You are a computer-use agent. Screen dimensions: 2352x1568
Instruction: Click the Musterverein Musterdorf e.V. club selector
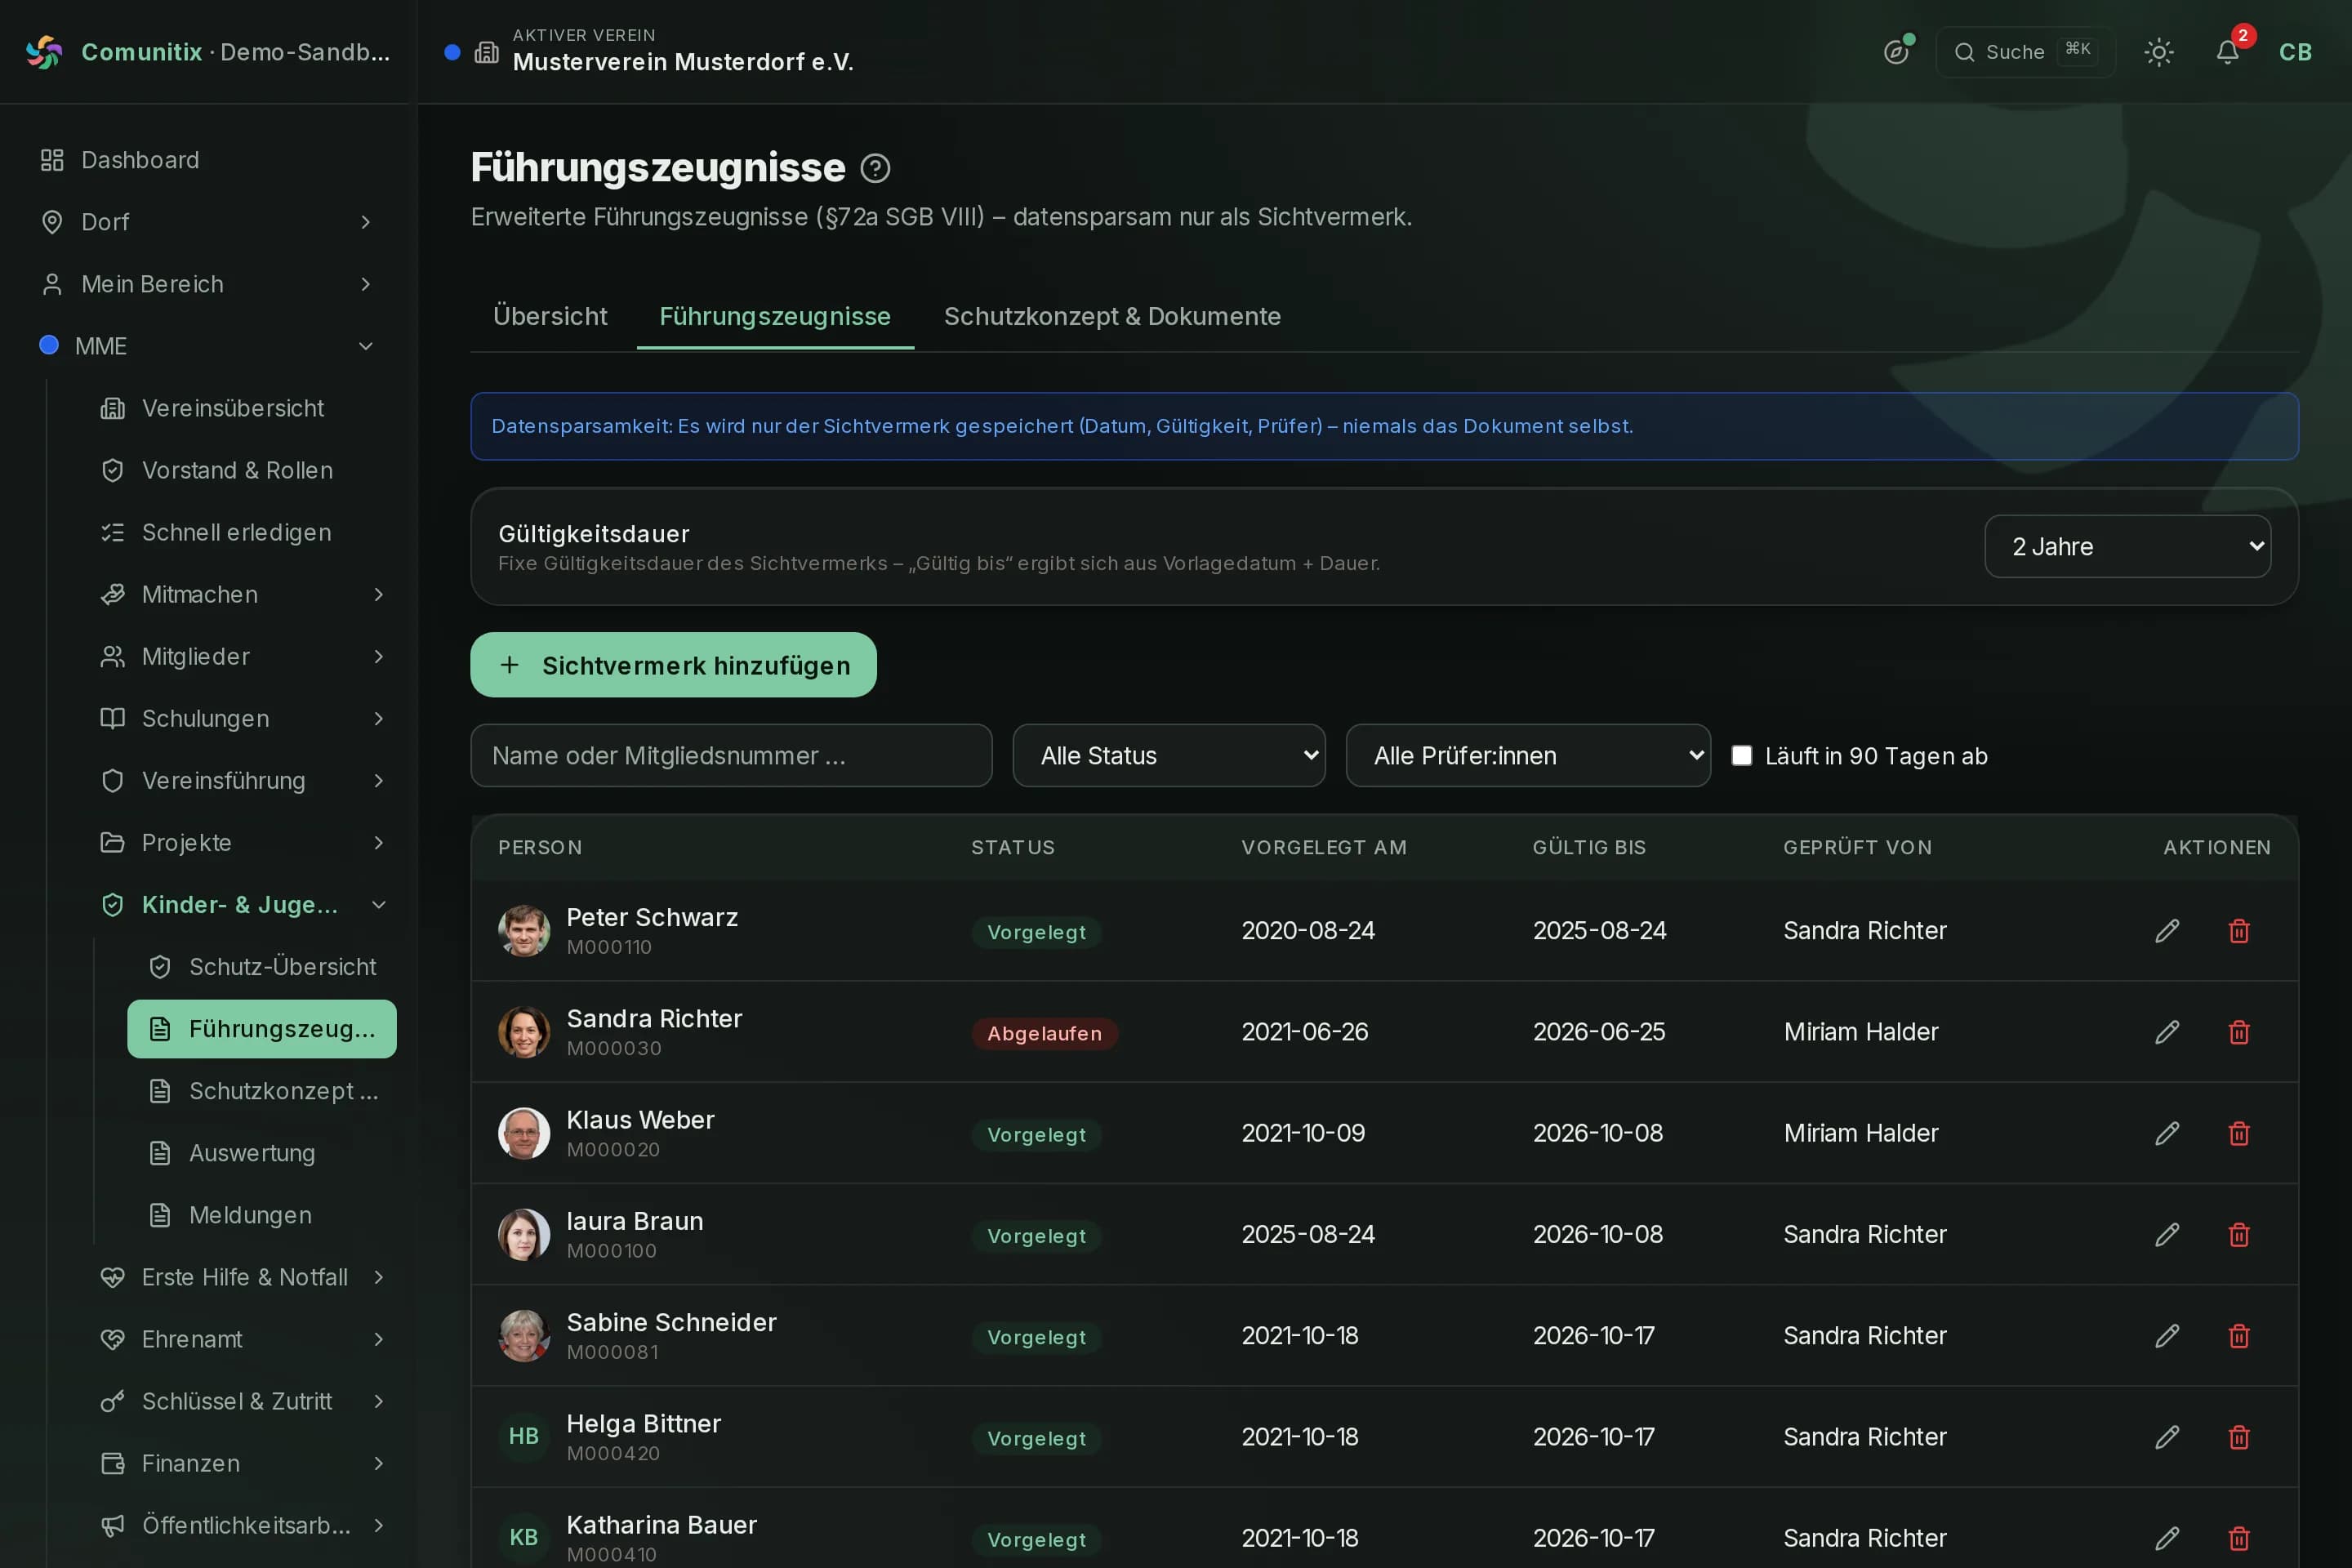(x=650, y=51)
